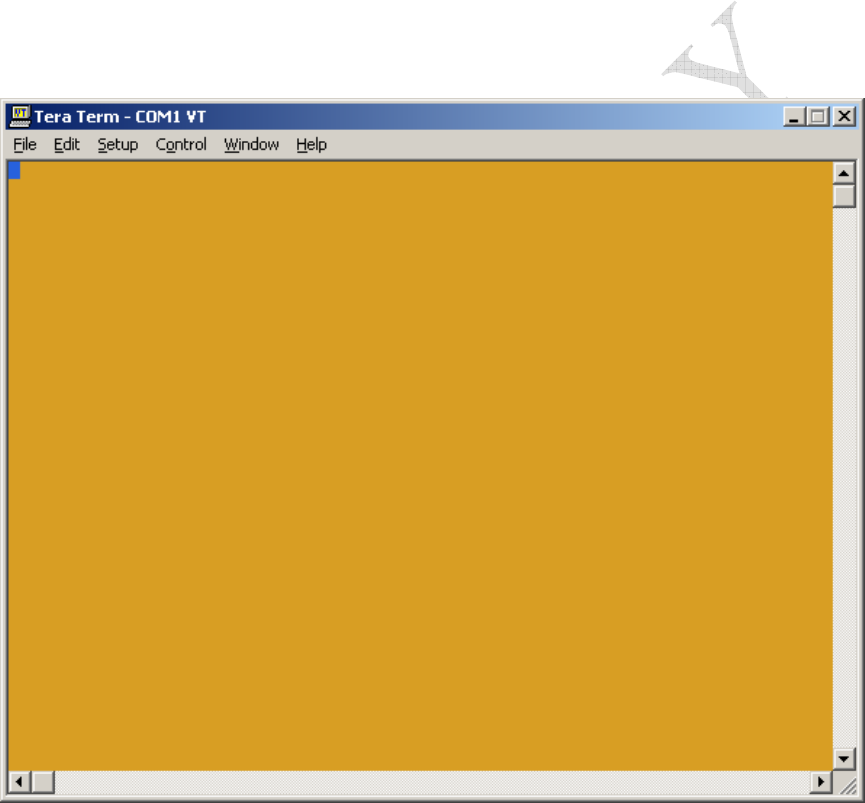865x803 pixels.
Task: Click the blue terminal cursor block
Action: tap(14, 170)
